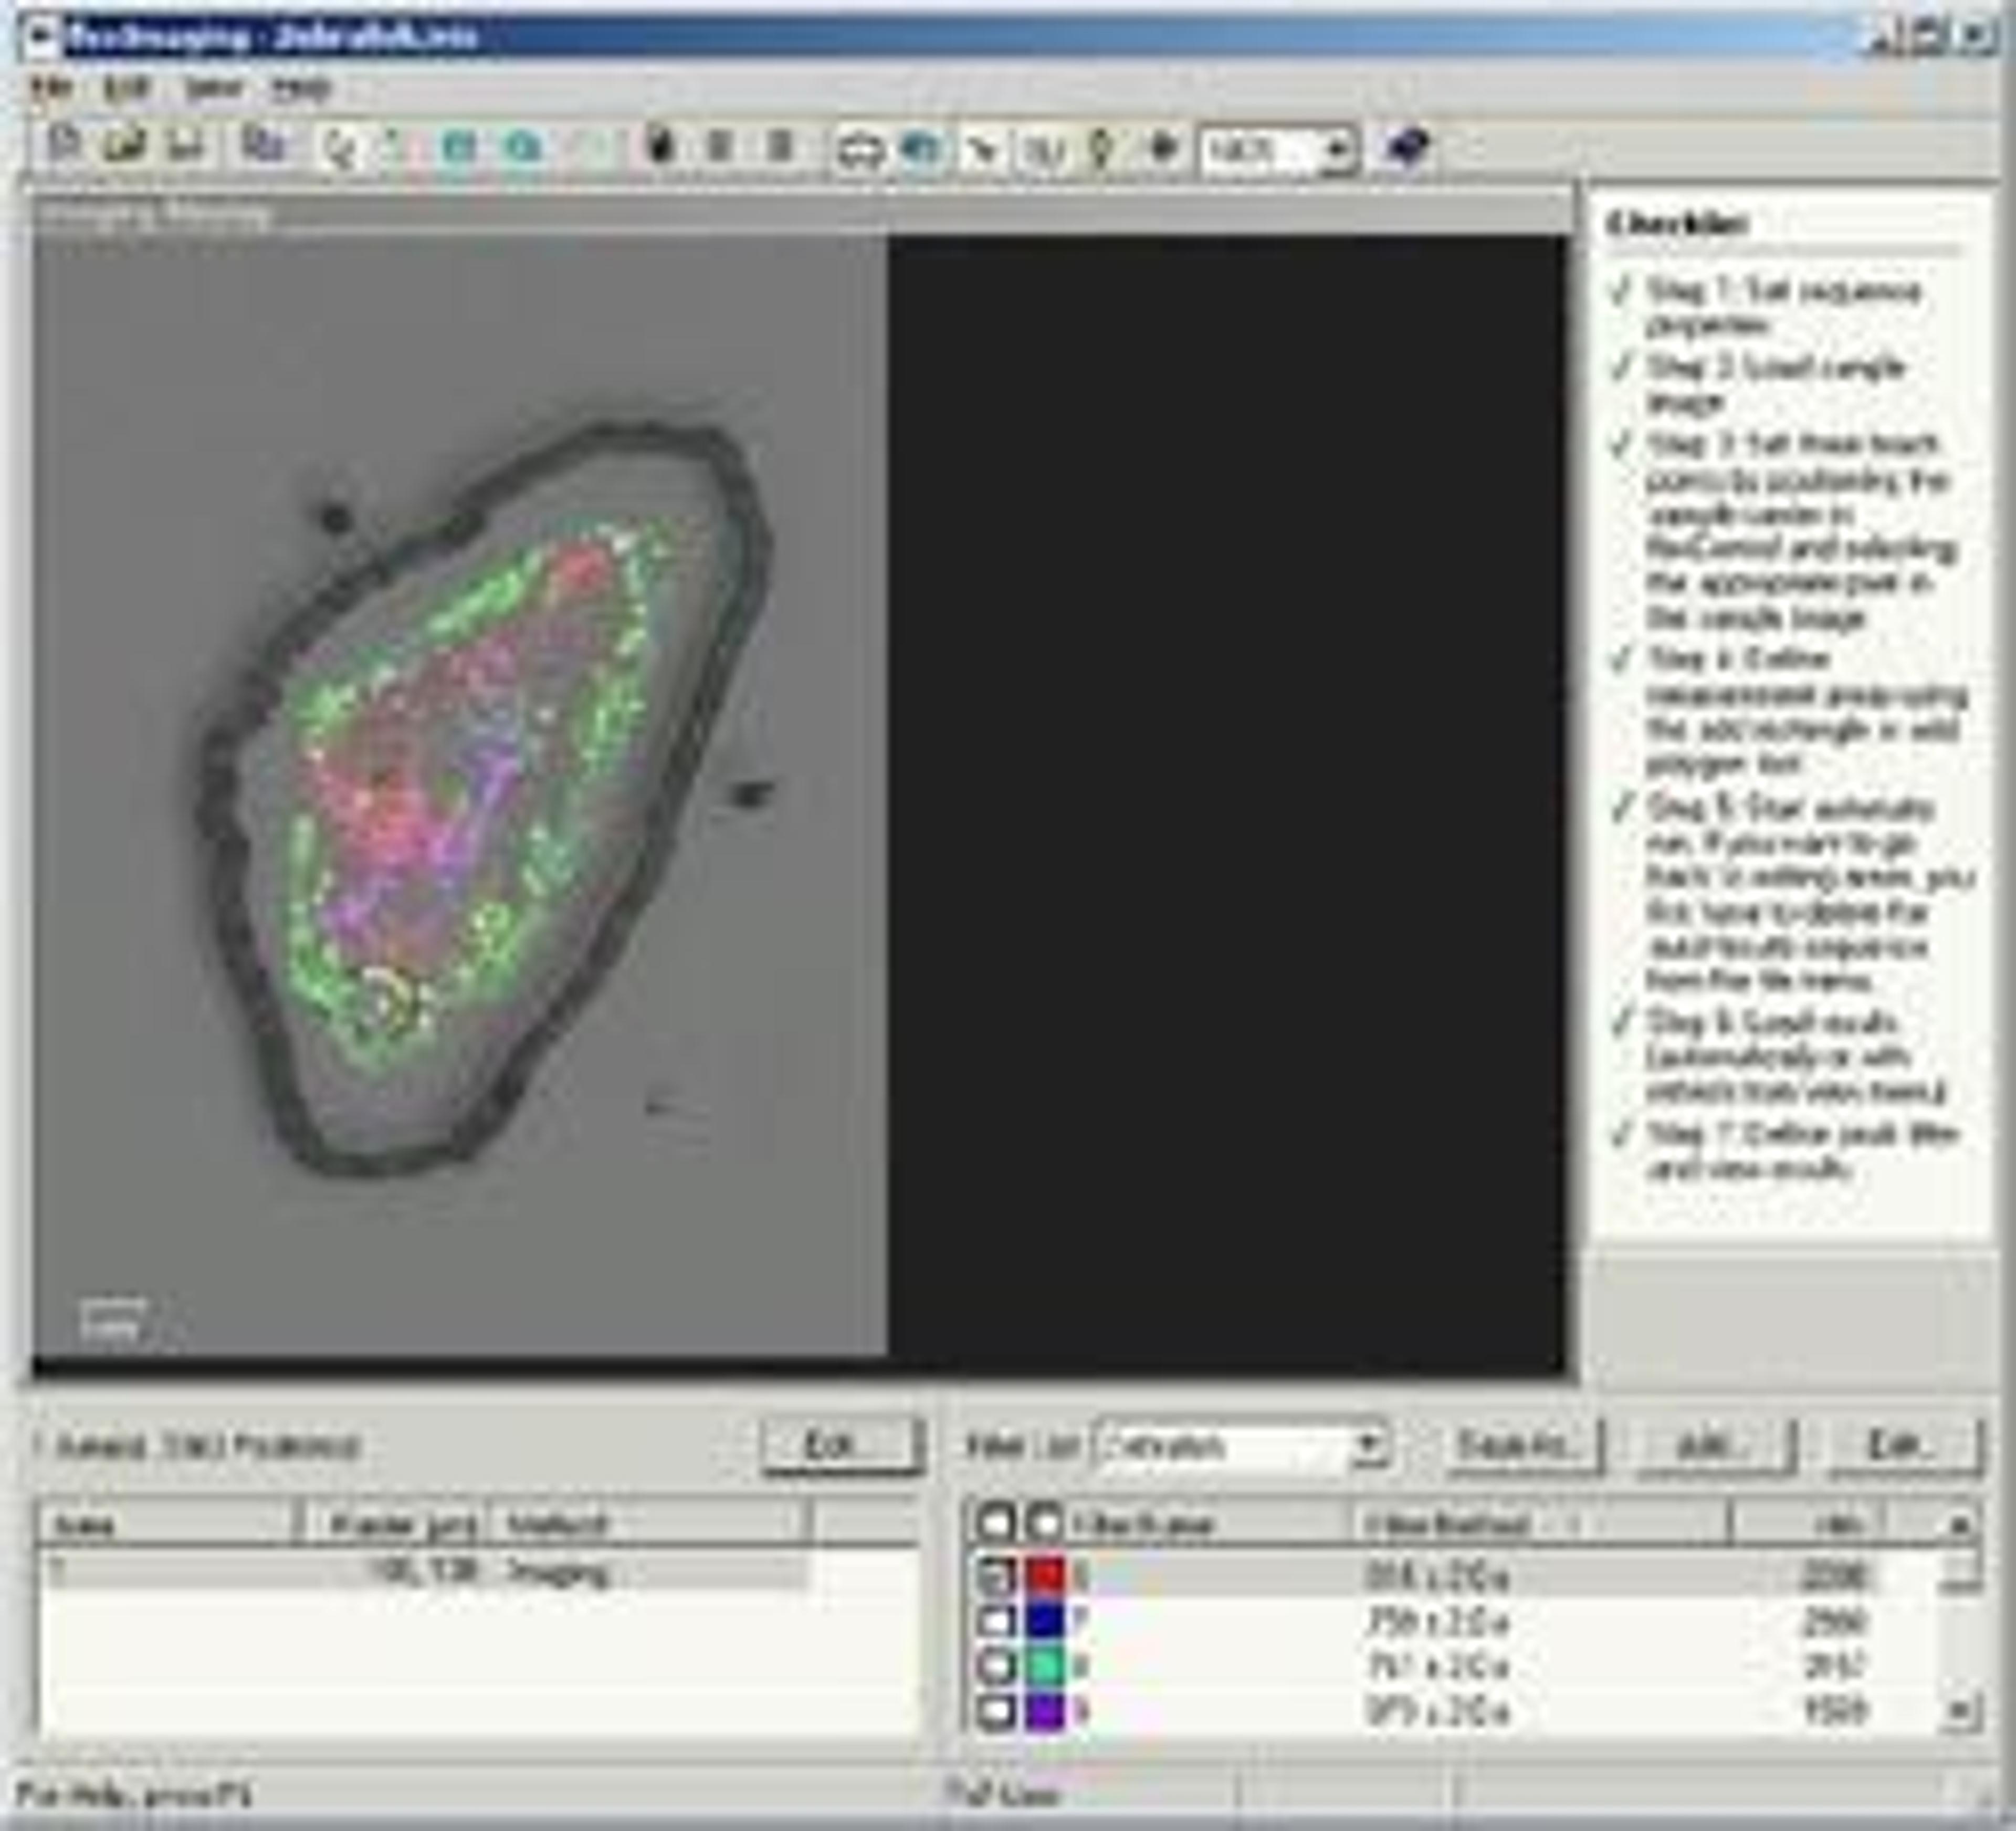
Task: Click the purple filter color swatch
Action: tap(1045, 1711)
